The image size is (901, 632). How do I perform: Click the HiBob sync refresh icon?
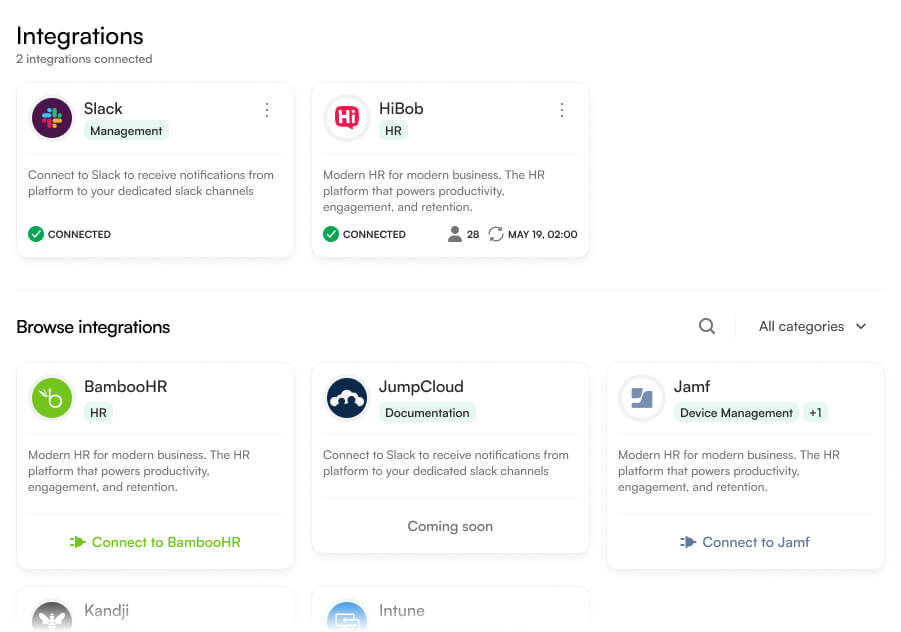pos(495,234)
